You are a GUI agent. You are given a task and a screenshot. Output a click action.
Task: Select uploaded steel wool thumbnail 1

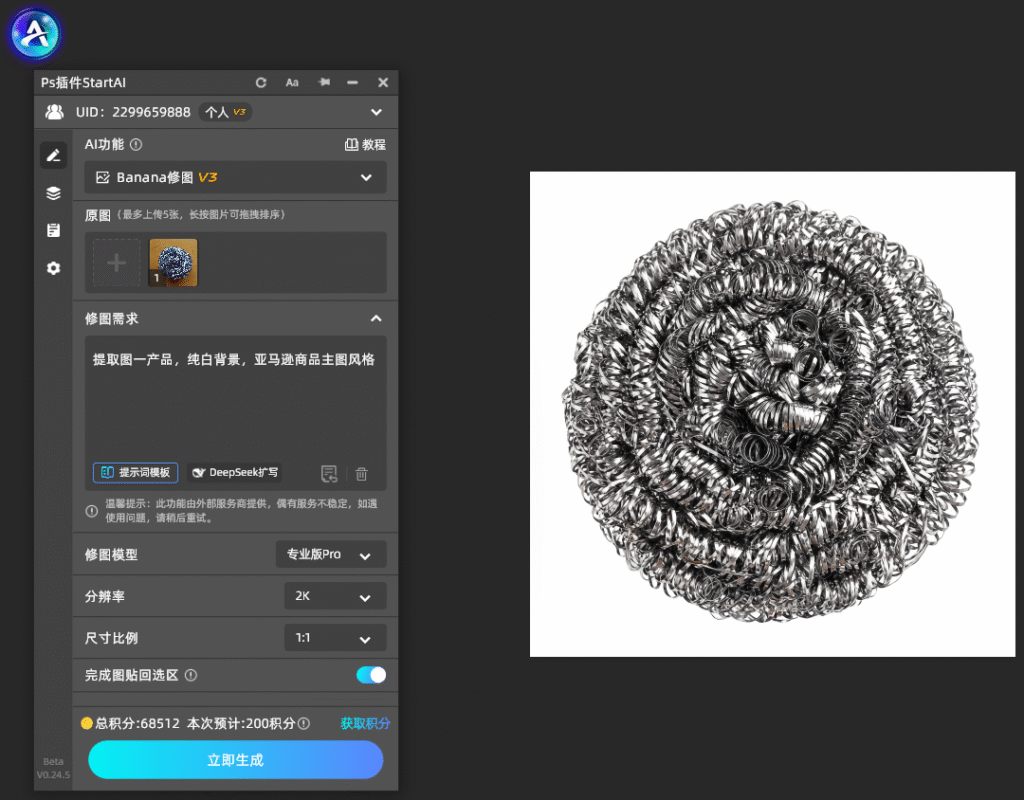173,263
